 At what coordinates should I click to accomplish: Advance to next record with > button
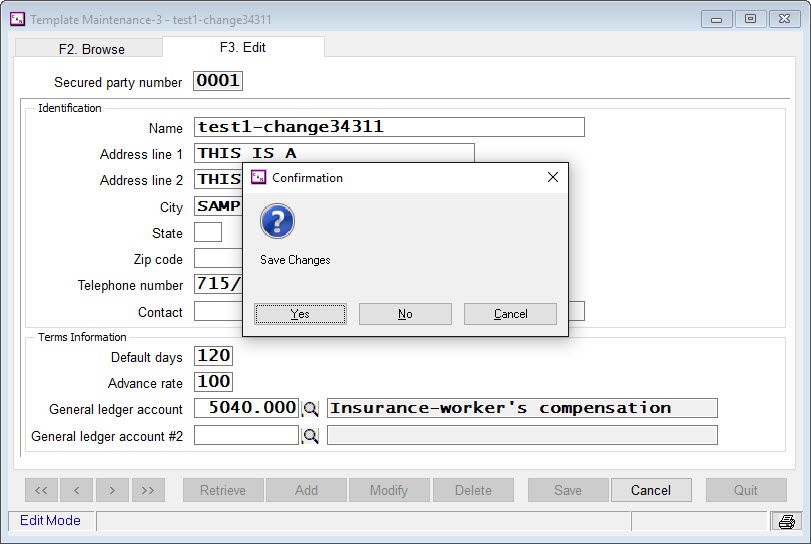[x=112, y=490]
